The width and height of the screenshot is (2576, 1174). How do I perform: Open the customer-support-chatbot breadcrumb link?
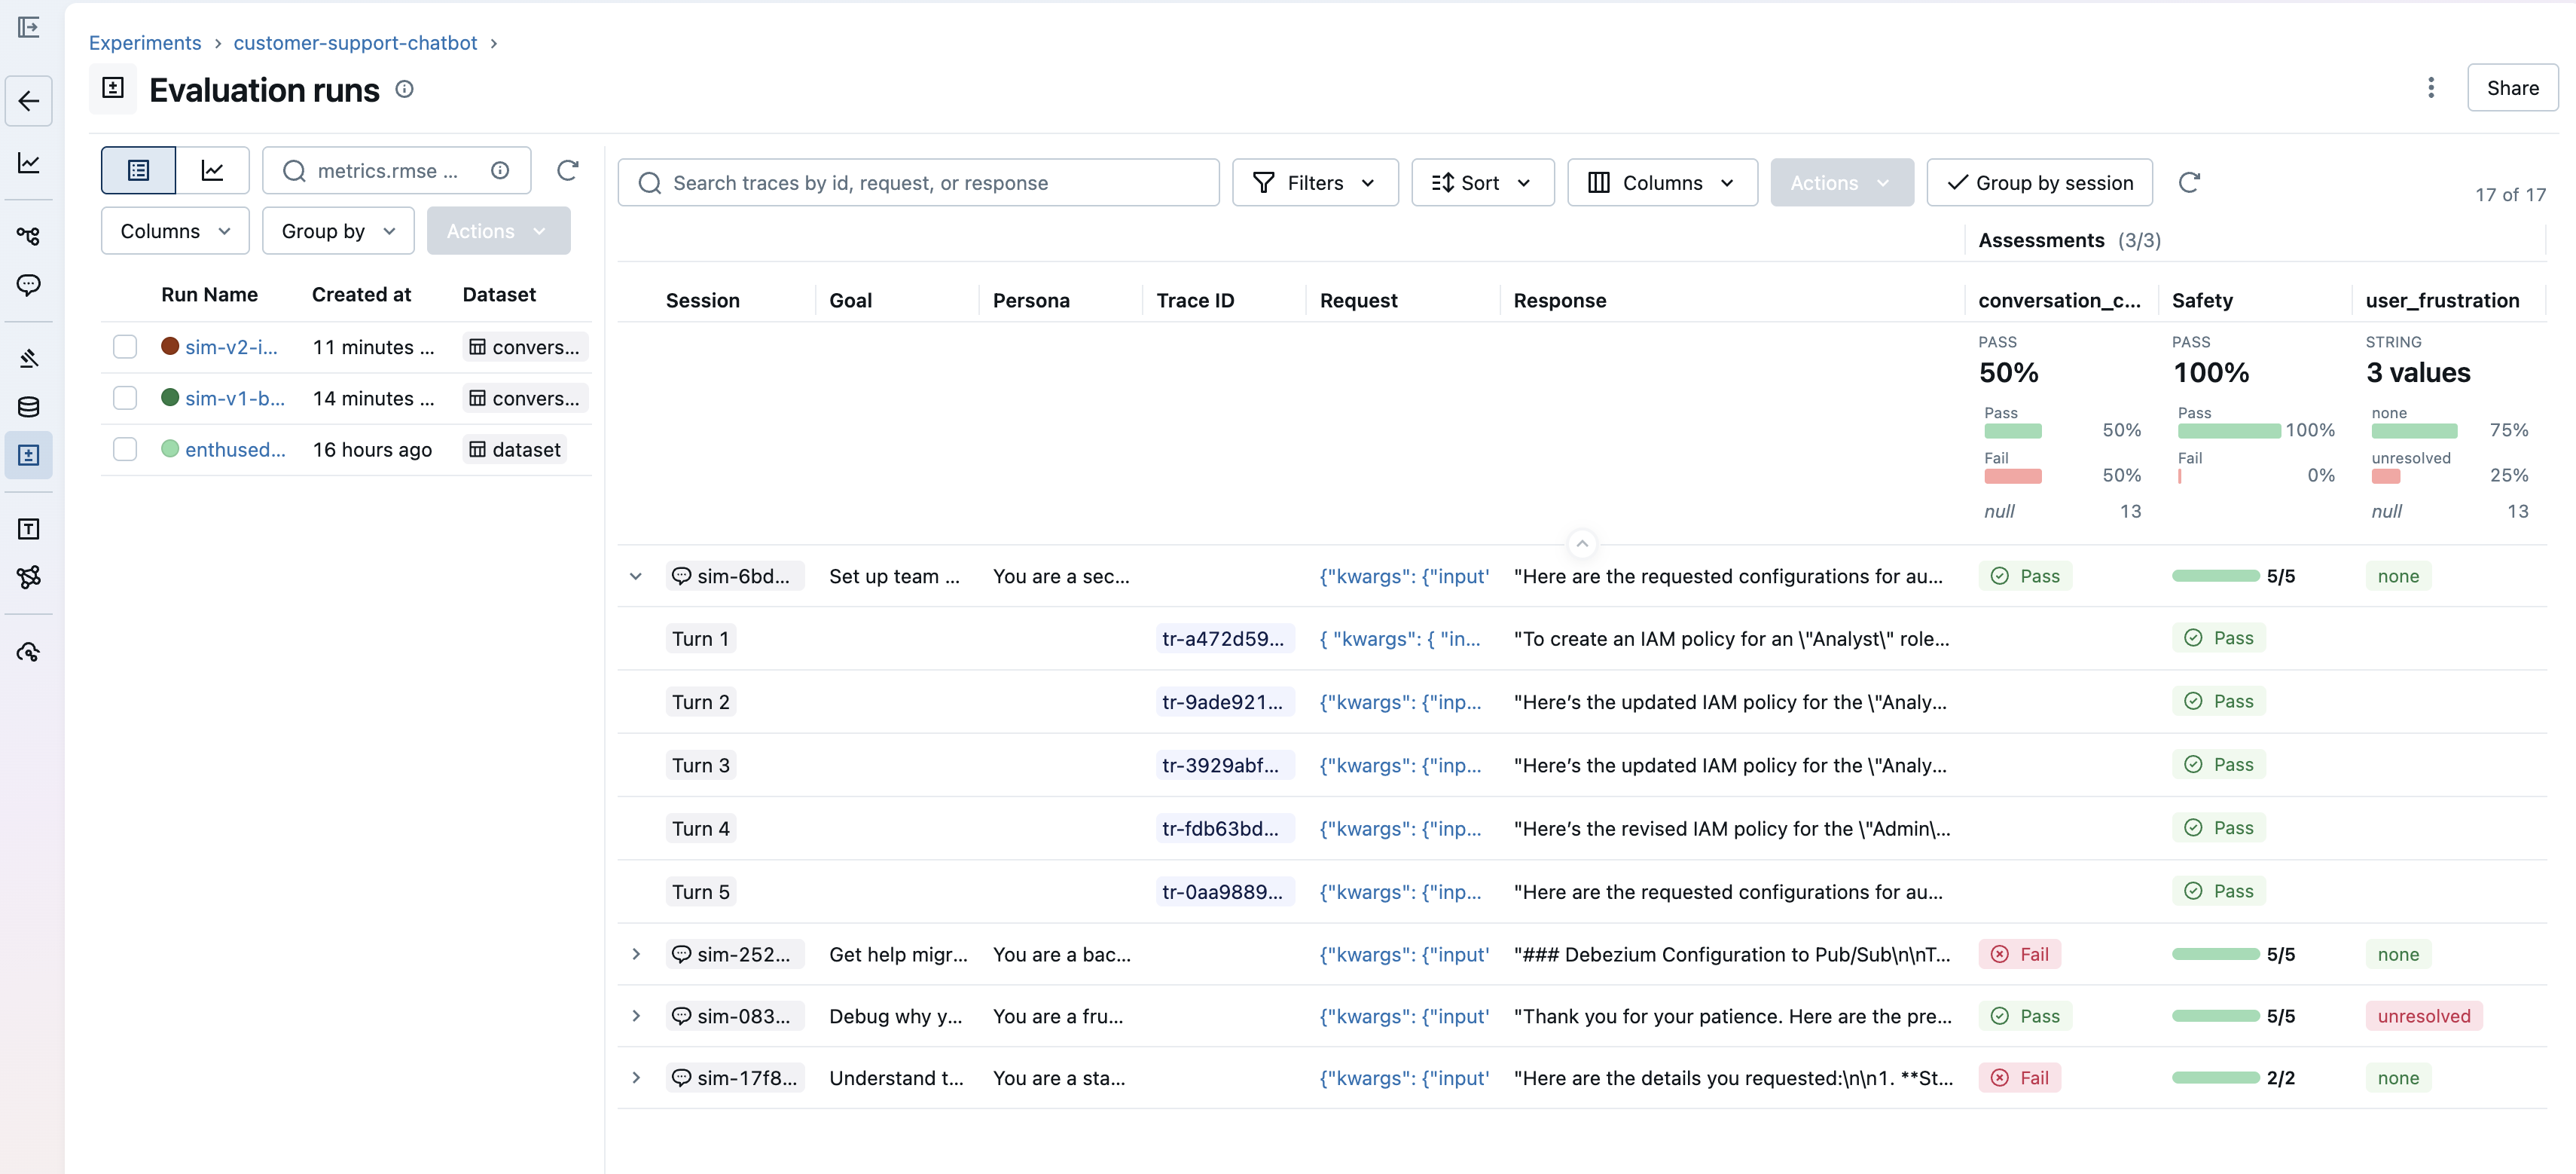[354, 43]
